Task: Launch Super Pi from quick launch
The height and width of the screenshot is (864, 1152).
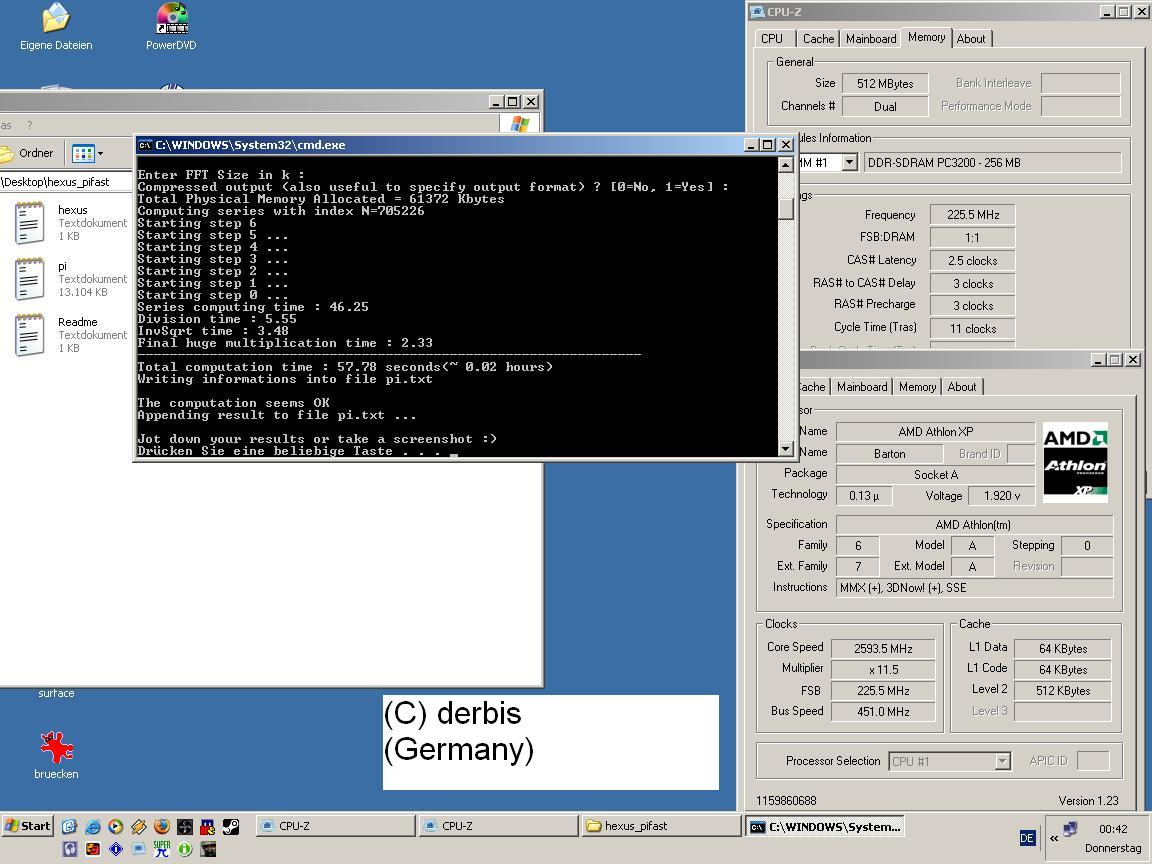Action: coord(162,849)
